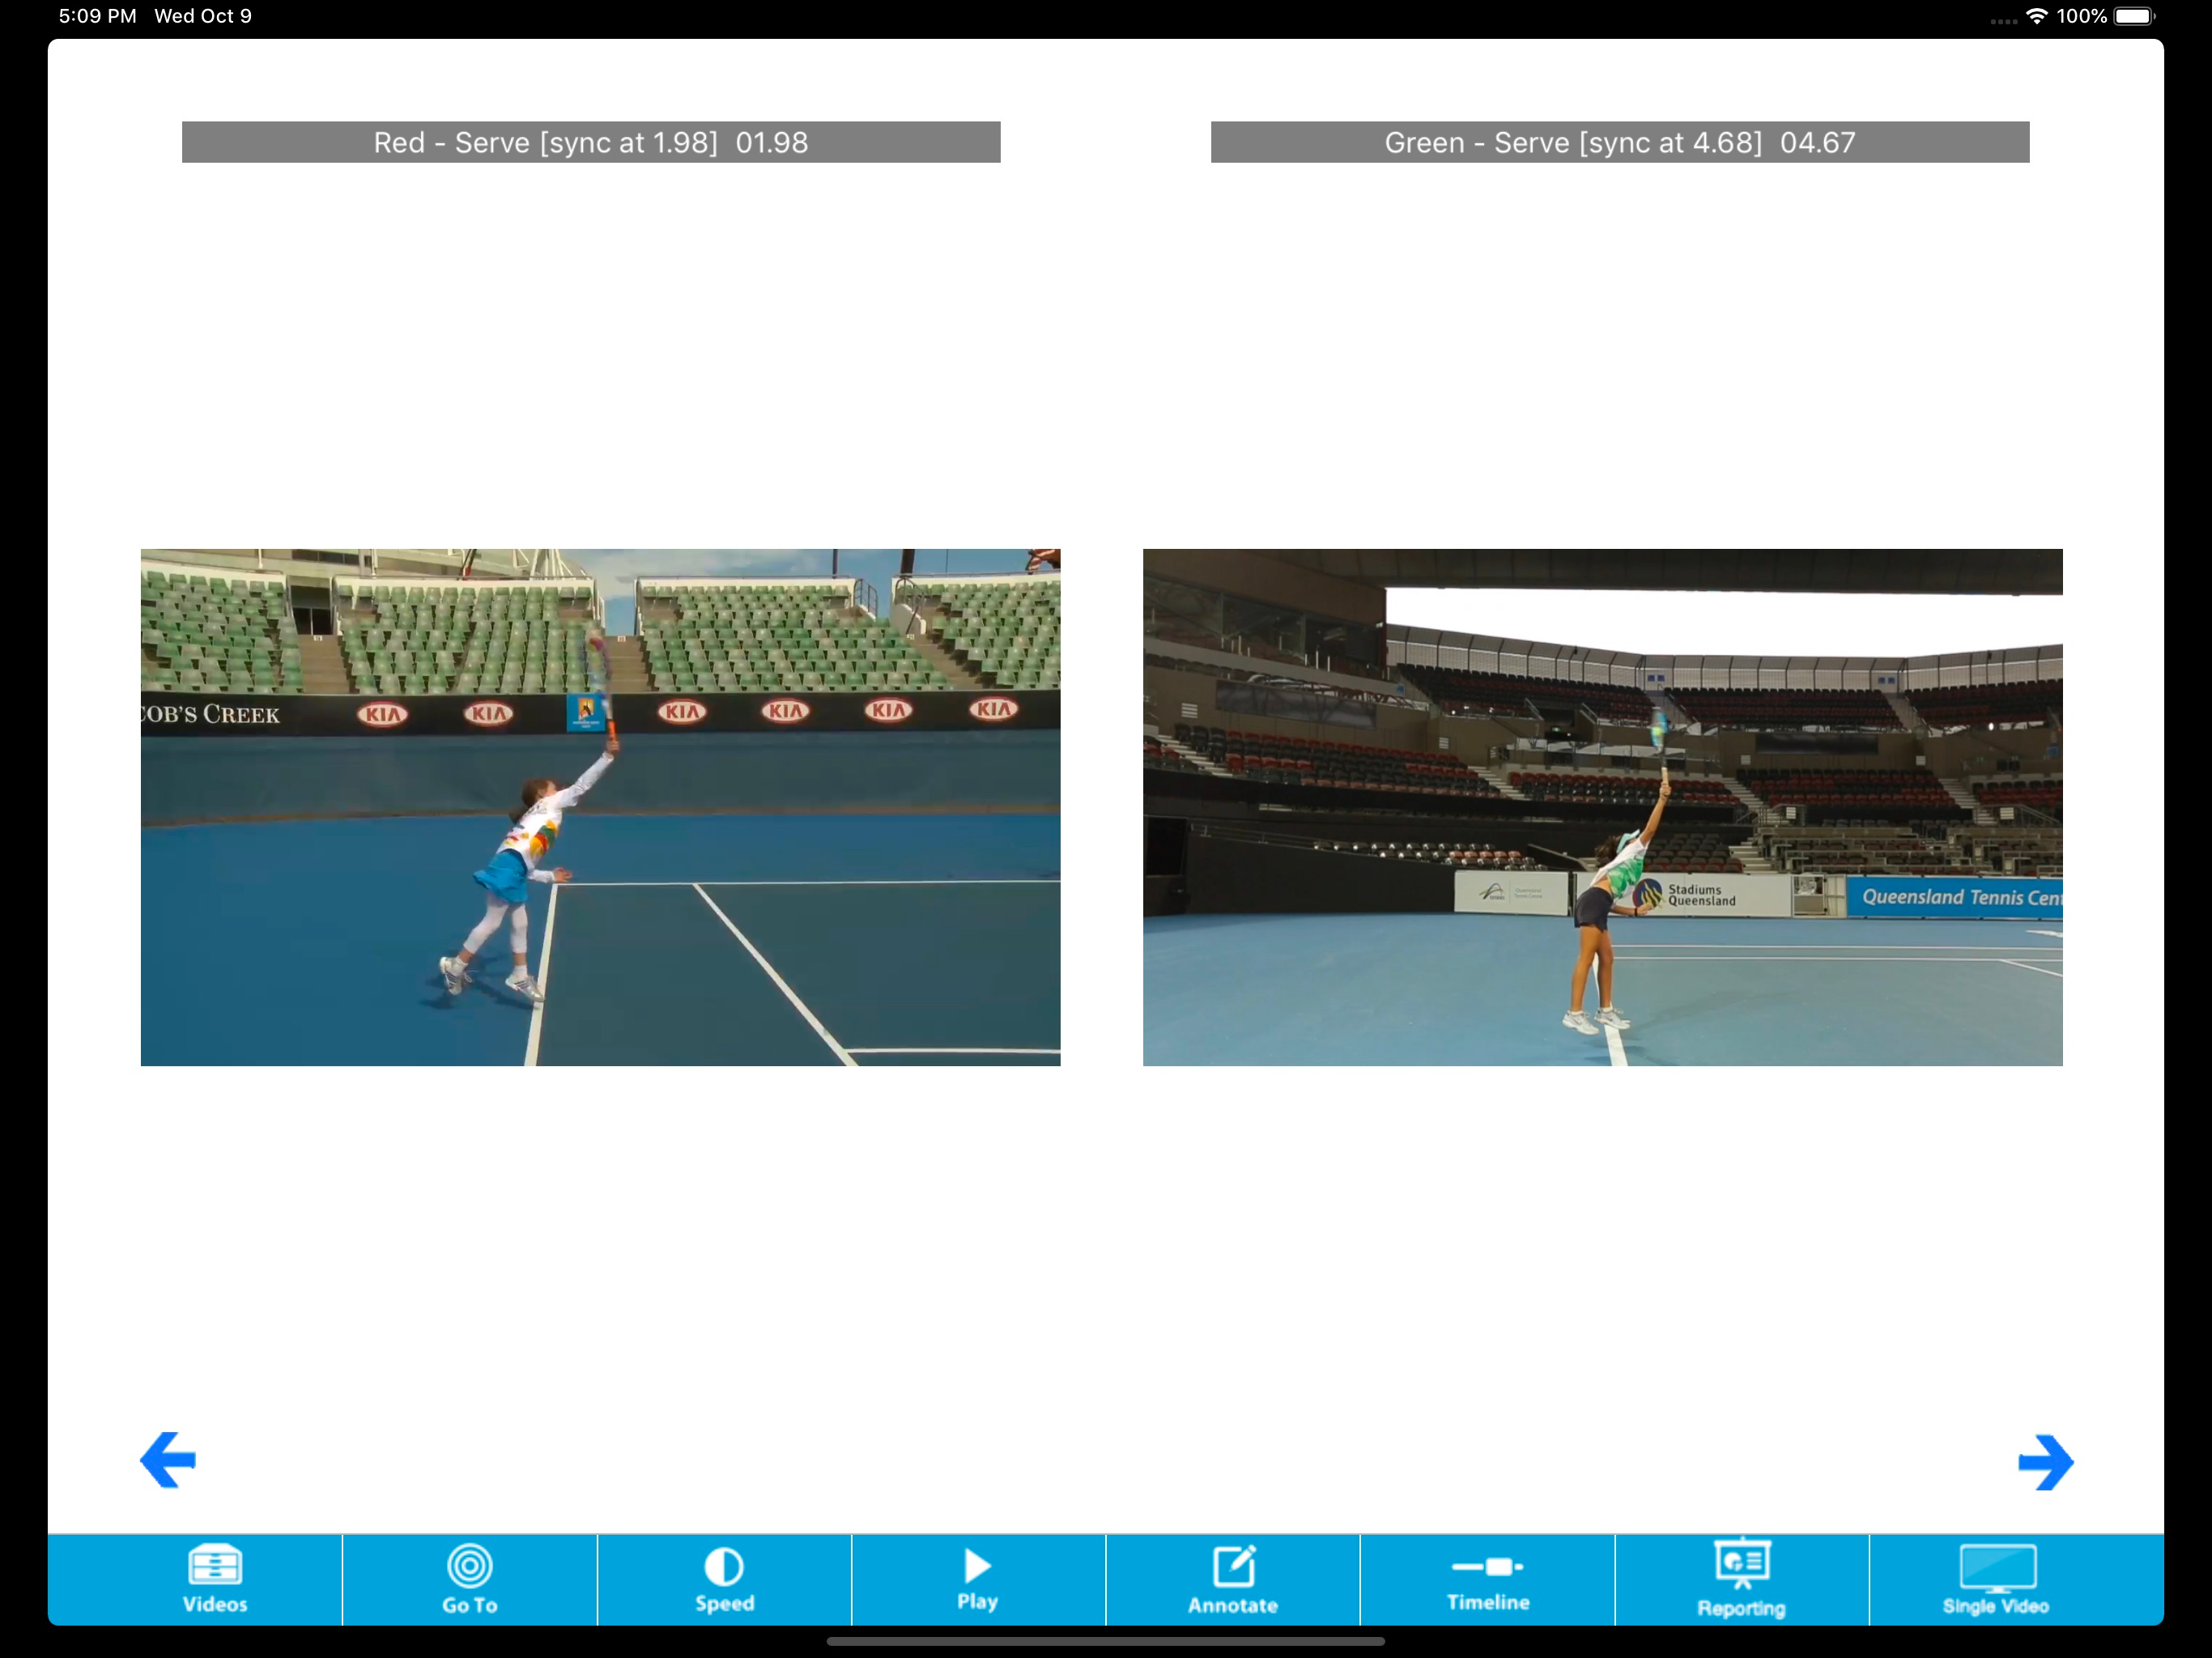Tap the 5:09 PM clock
Screen dimensions: 2212x1658
click(97, 16)
